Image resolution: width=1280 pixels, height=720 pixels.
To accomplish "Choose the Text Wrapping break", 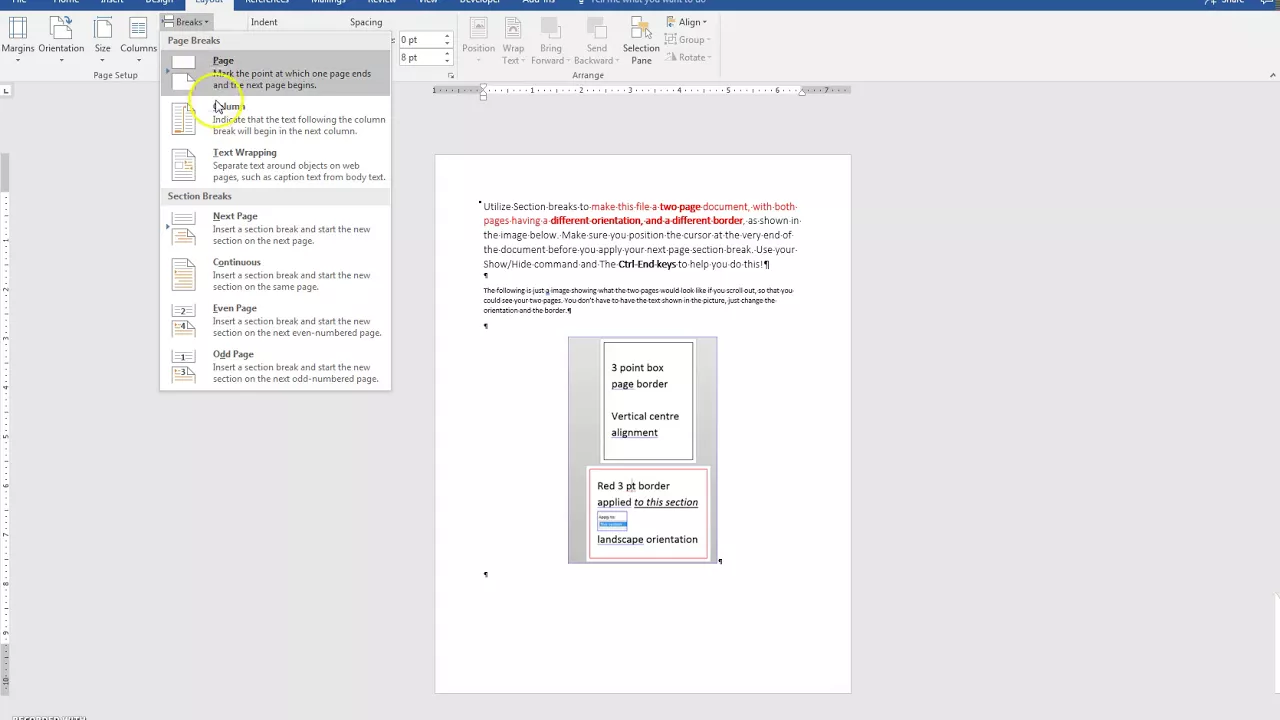I will (x=275, y=165).
